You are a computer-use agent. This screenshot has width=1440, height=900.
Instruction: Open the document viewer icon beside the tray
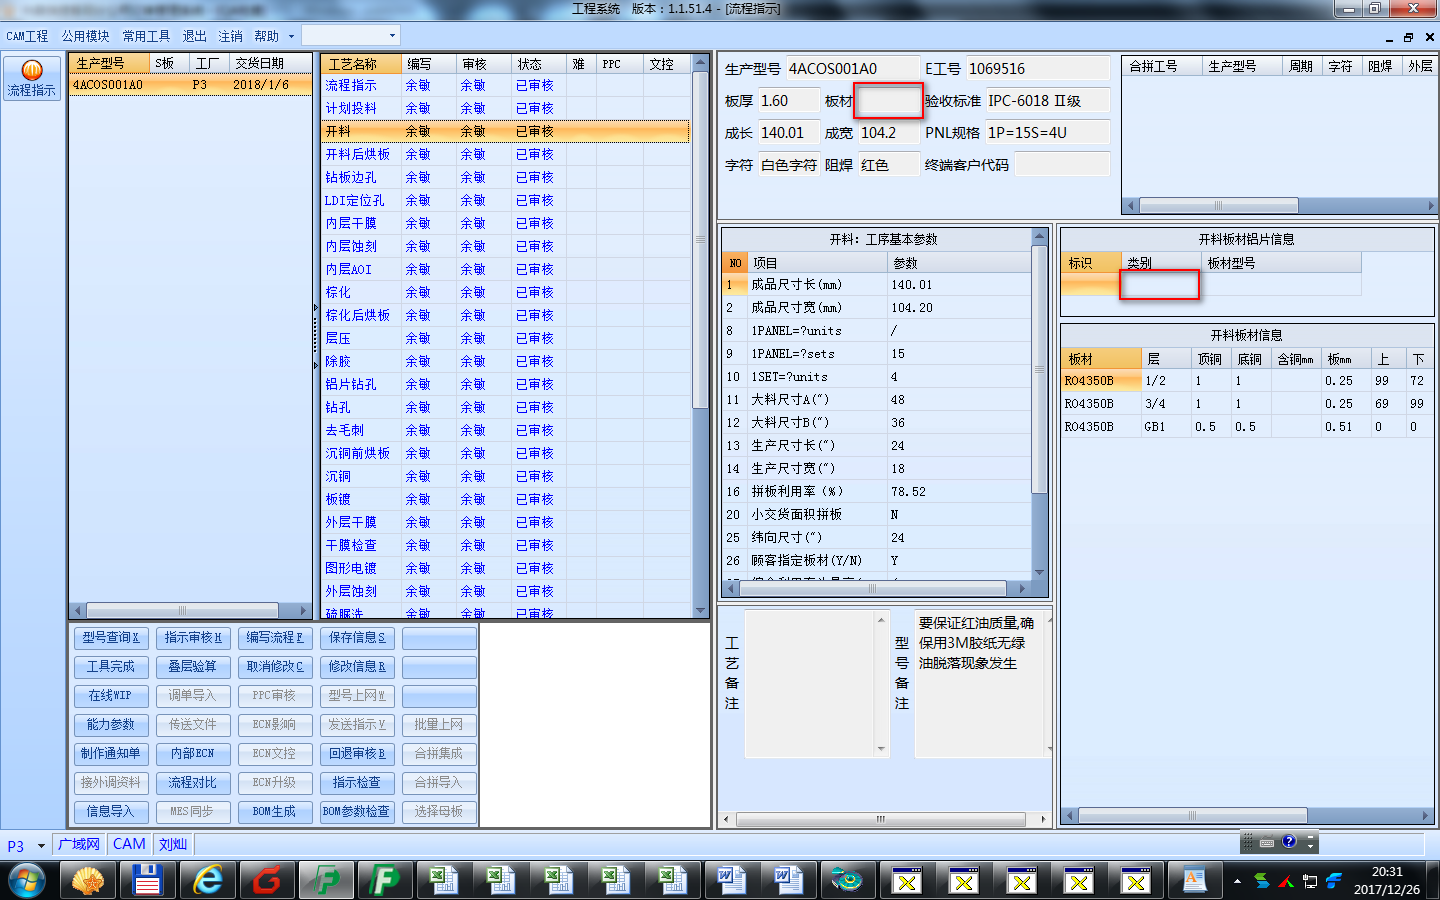pyautogui.click(x=1194, y=880)
